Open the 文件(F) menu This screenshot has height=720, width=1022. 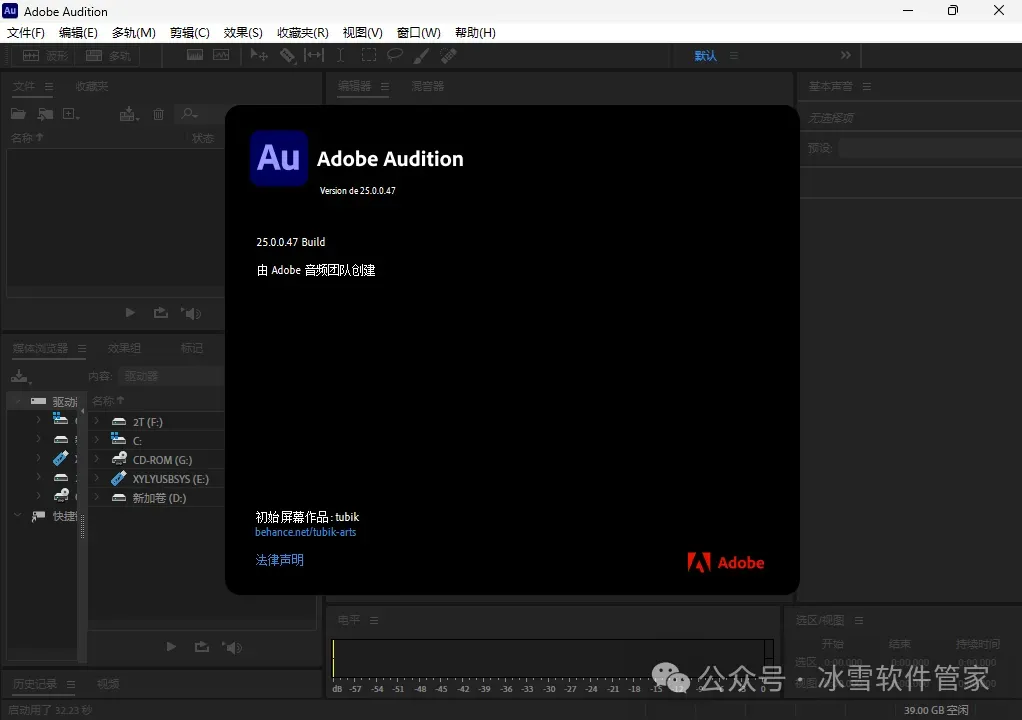coord(25,33)
